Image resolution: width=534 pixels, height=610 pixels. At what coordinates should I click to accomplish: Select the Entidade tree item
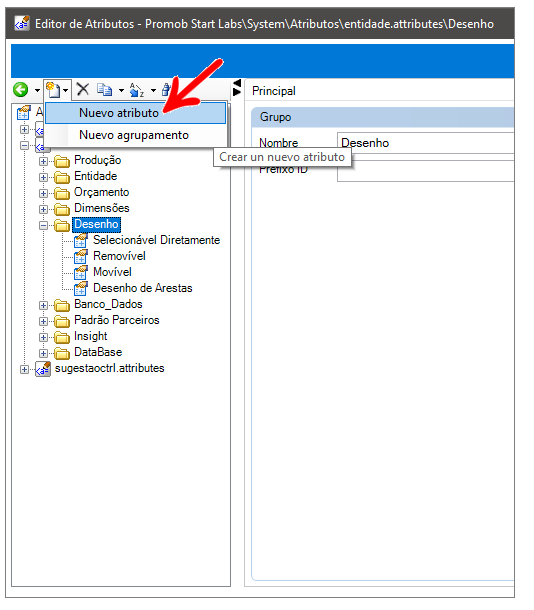click(96, 176)
